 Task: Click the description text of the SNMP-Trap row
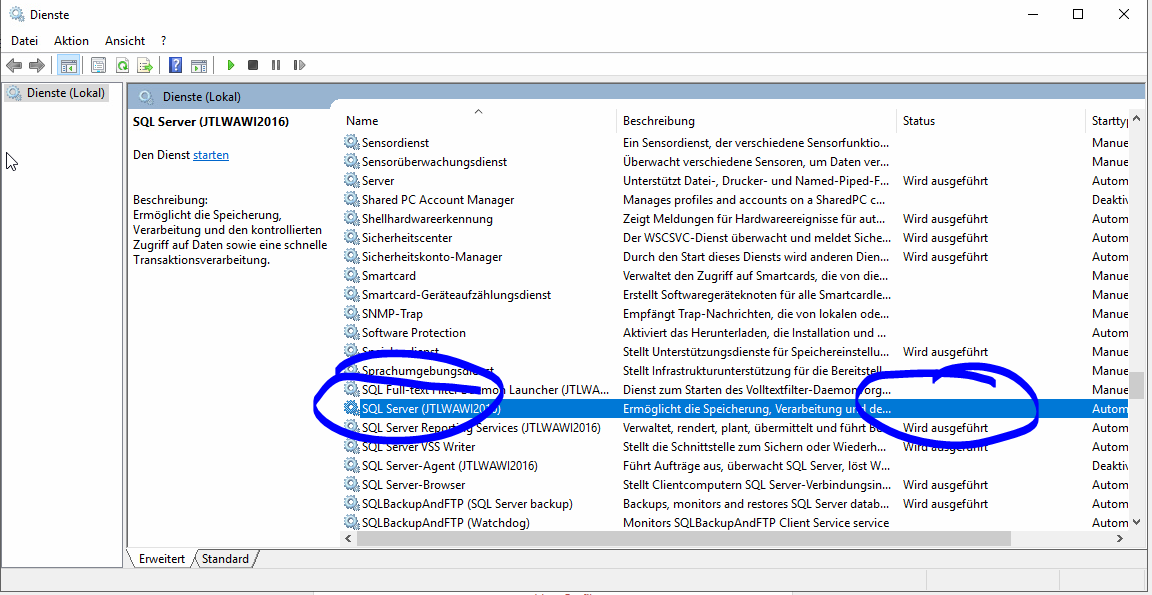756,314
